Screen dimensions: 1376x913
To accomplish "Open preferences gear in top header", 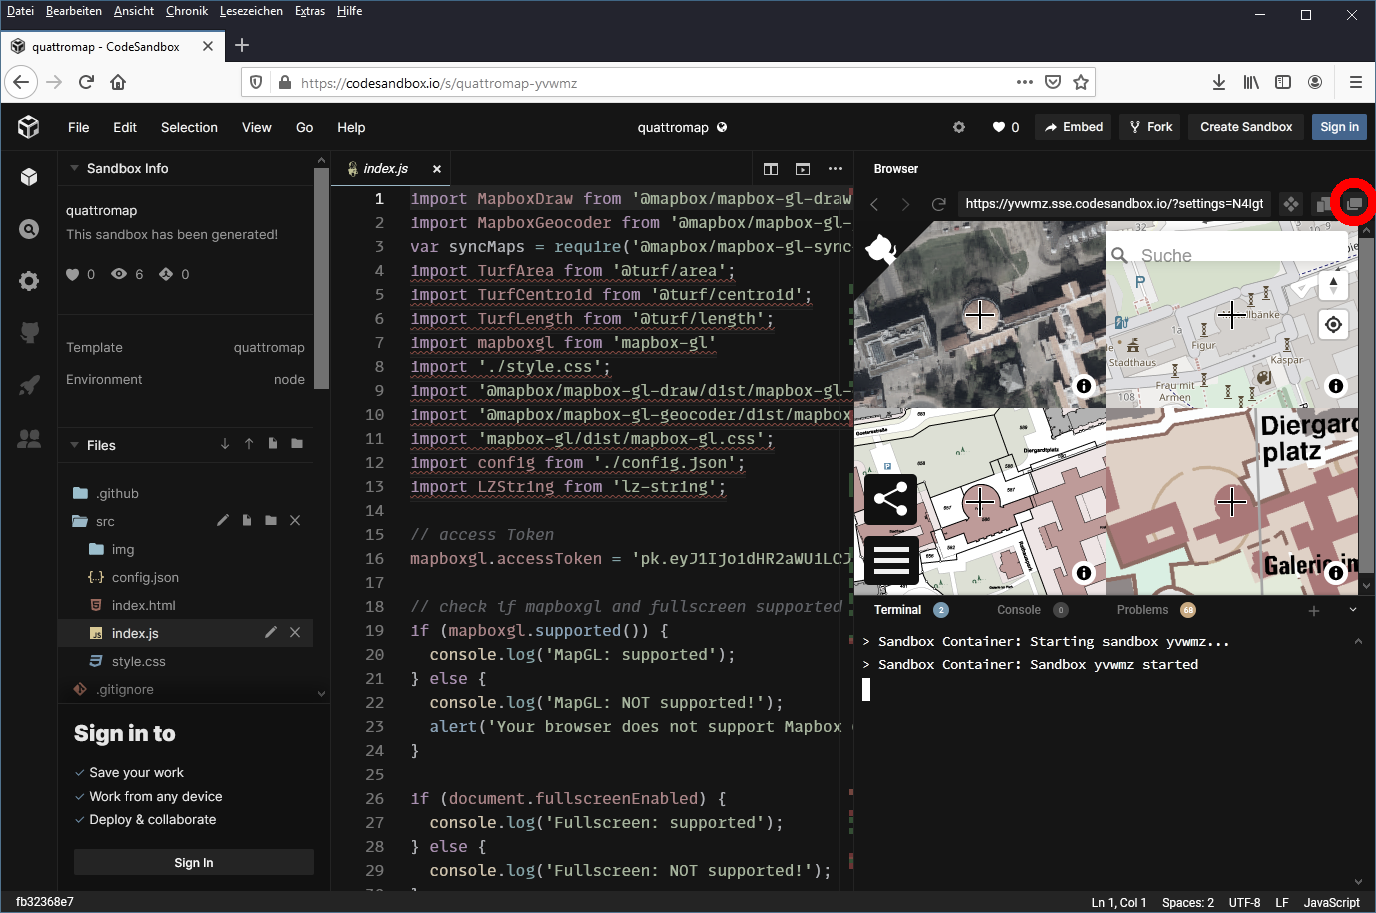I will 959,127.
